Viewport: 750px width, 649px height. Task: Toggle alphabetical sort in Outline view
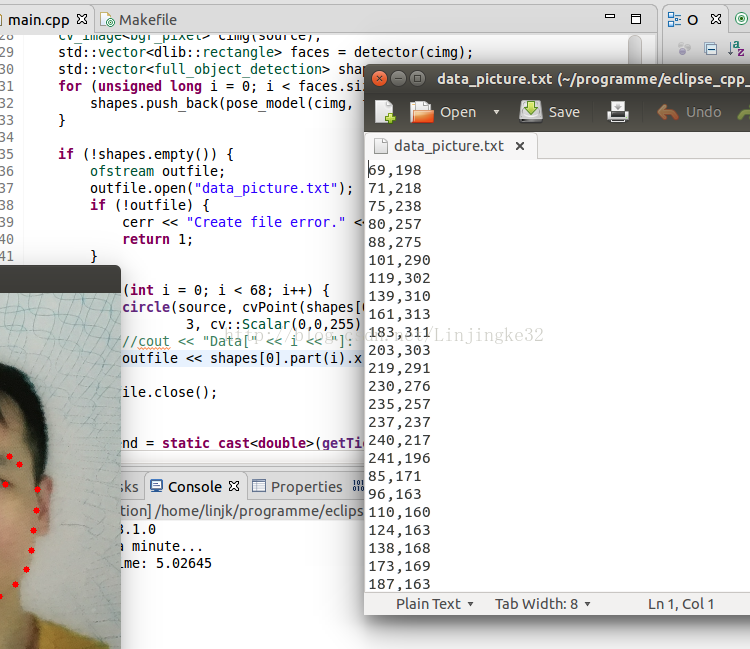735,48
